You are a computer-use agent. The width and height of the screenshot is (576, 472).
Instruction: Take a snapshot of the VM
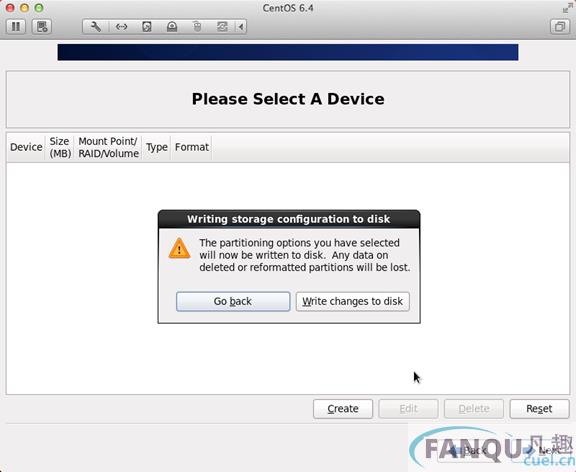pyautogui.click(x=42, y=26)
